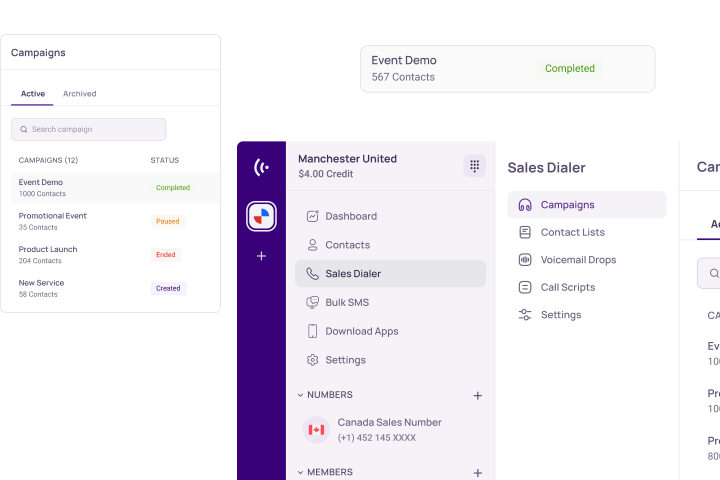Select the New Service campaign row

tap(115, 288)
